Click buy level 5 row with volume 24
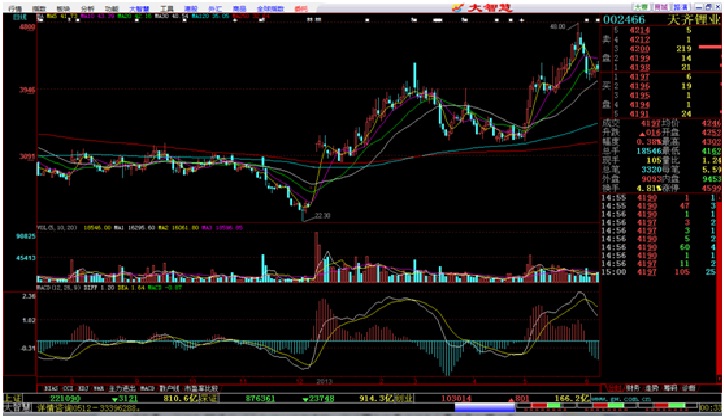The height and width of the screenshot is (418, 724). pyautogui.click(x=661, y=114)
